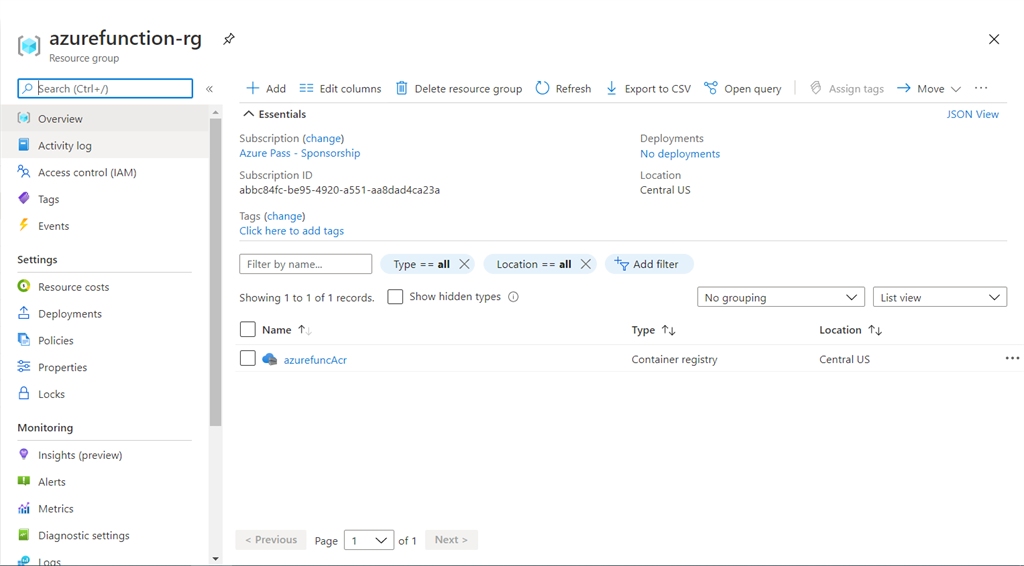The width and height of the screenshot is (1024, 566).
Task: Click Edit columns
Action: (340, 89)
